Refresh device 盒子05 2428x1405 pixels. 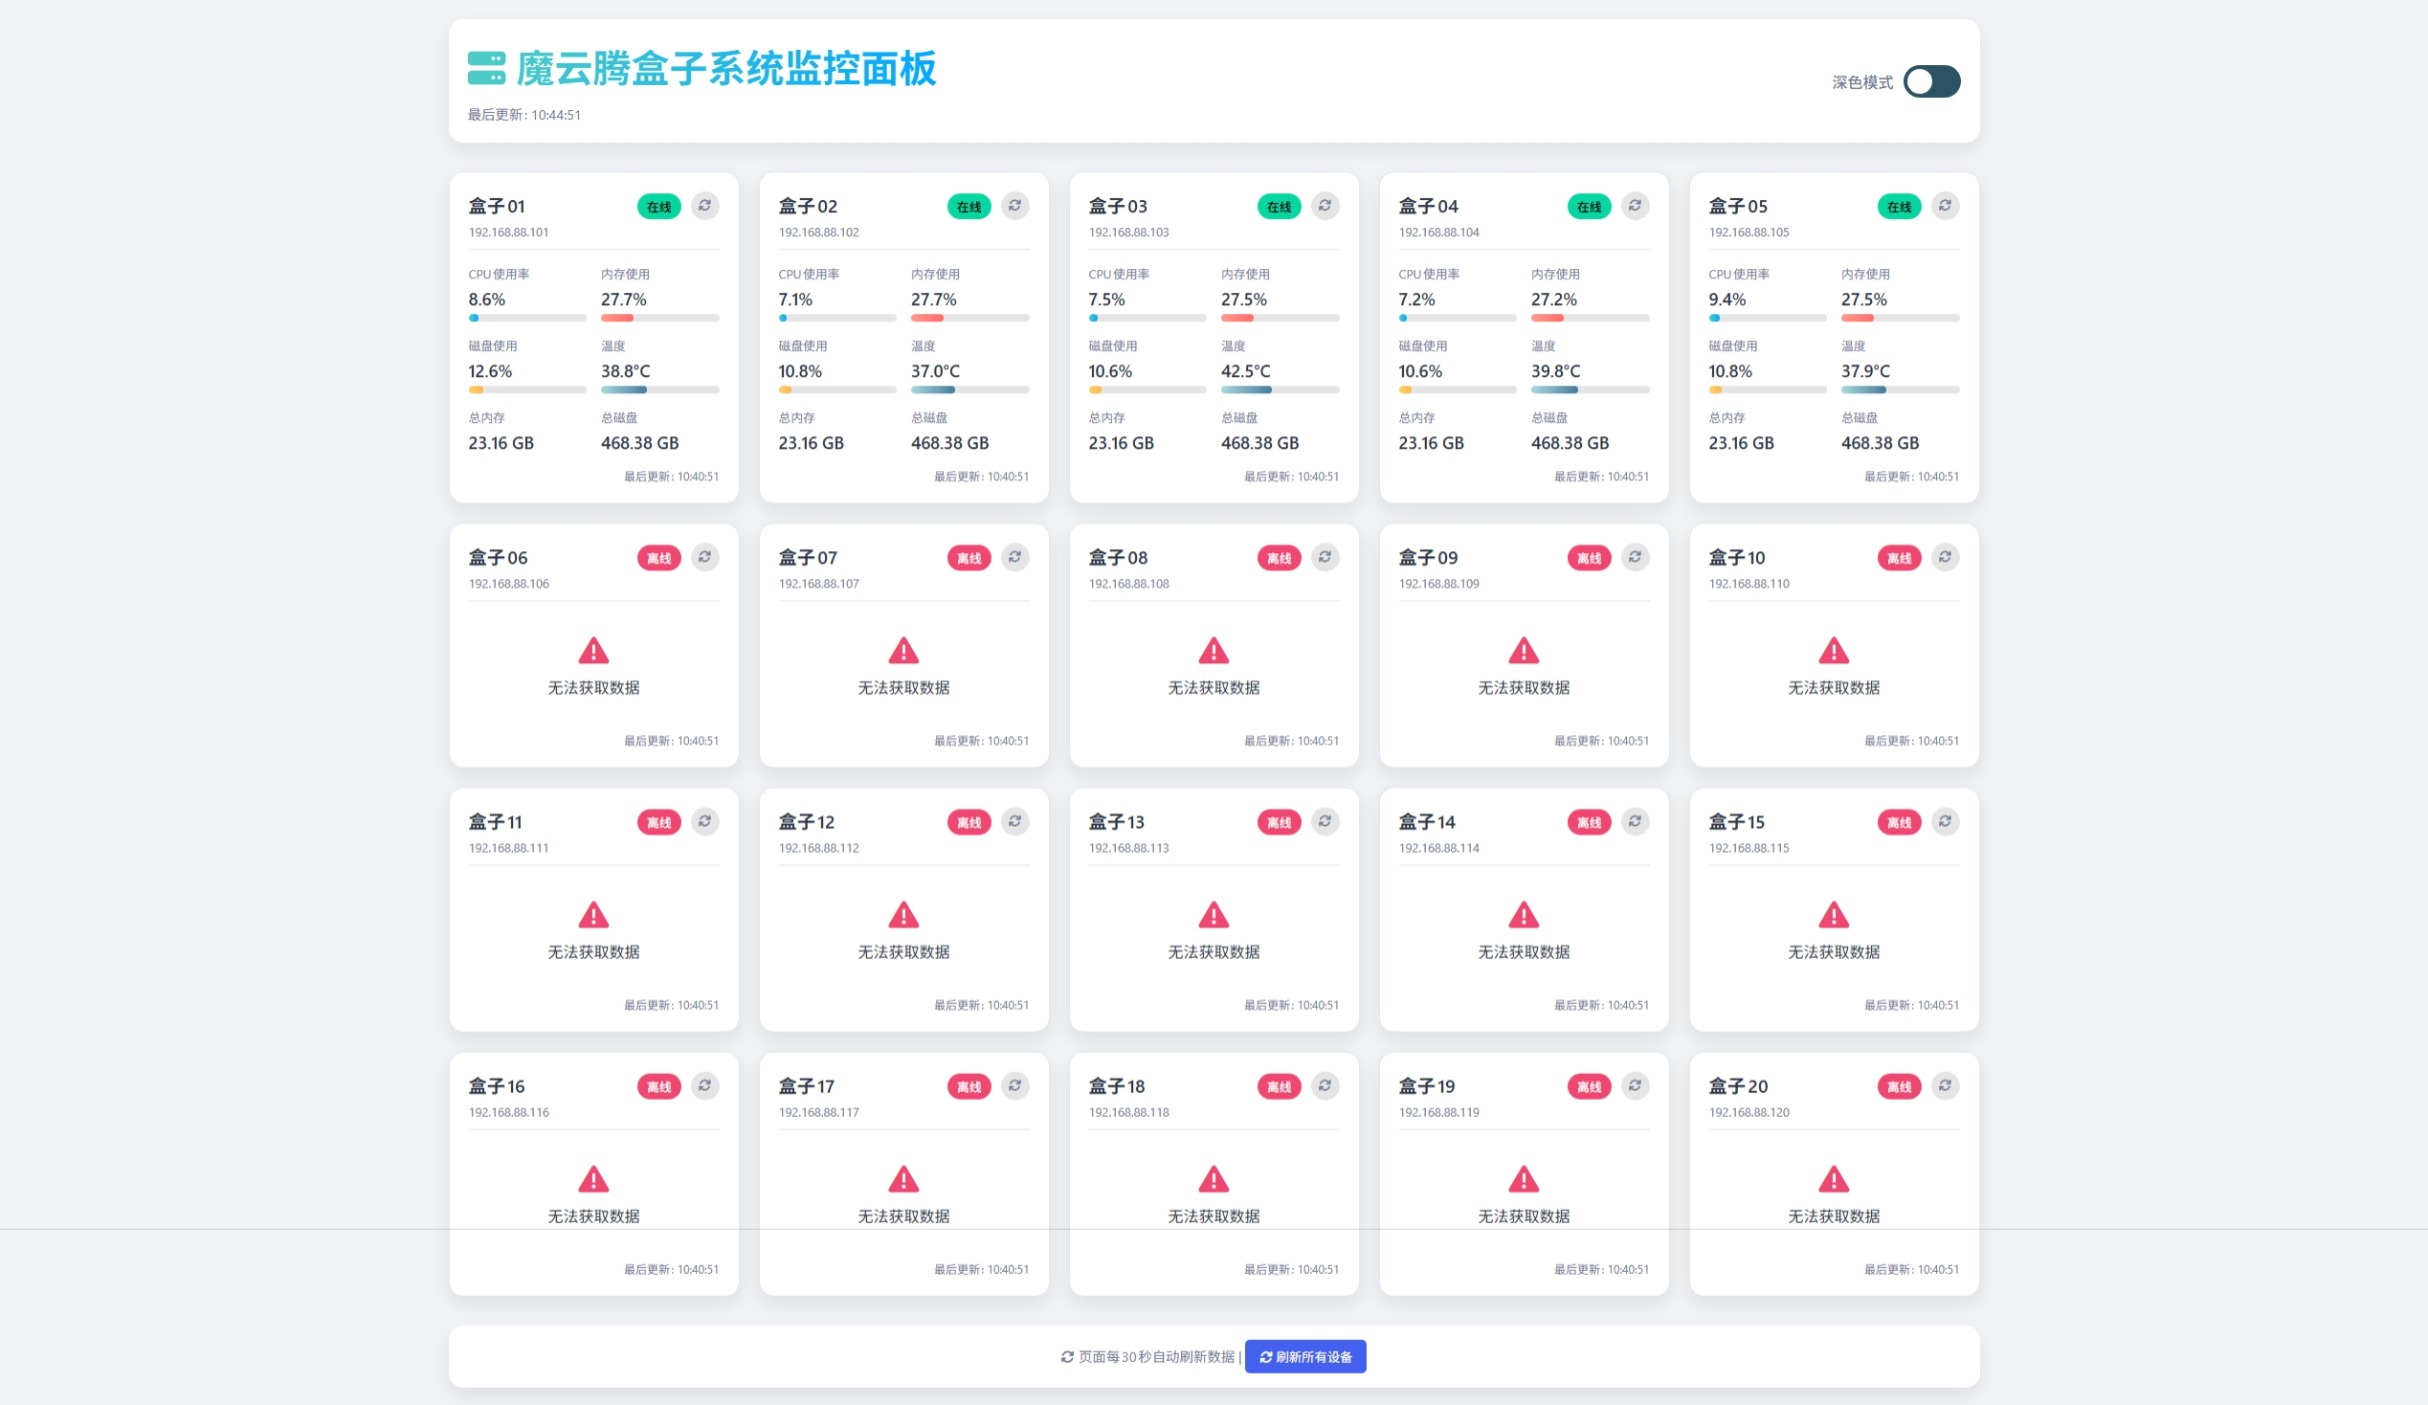point(1944,206)
